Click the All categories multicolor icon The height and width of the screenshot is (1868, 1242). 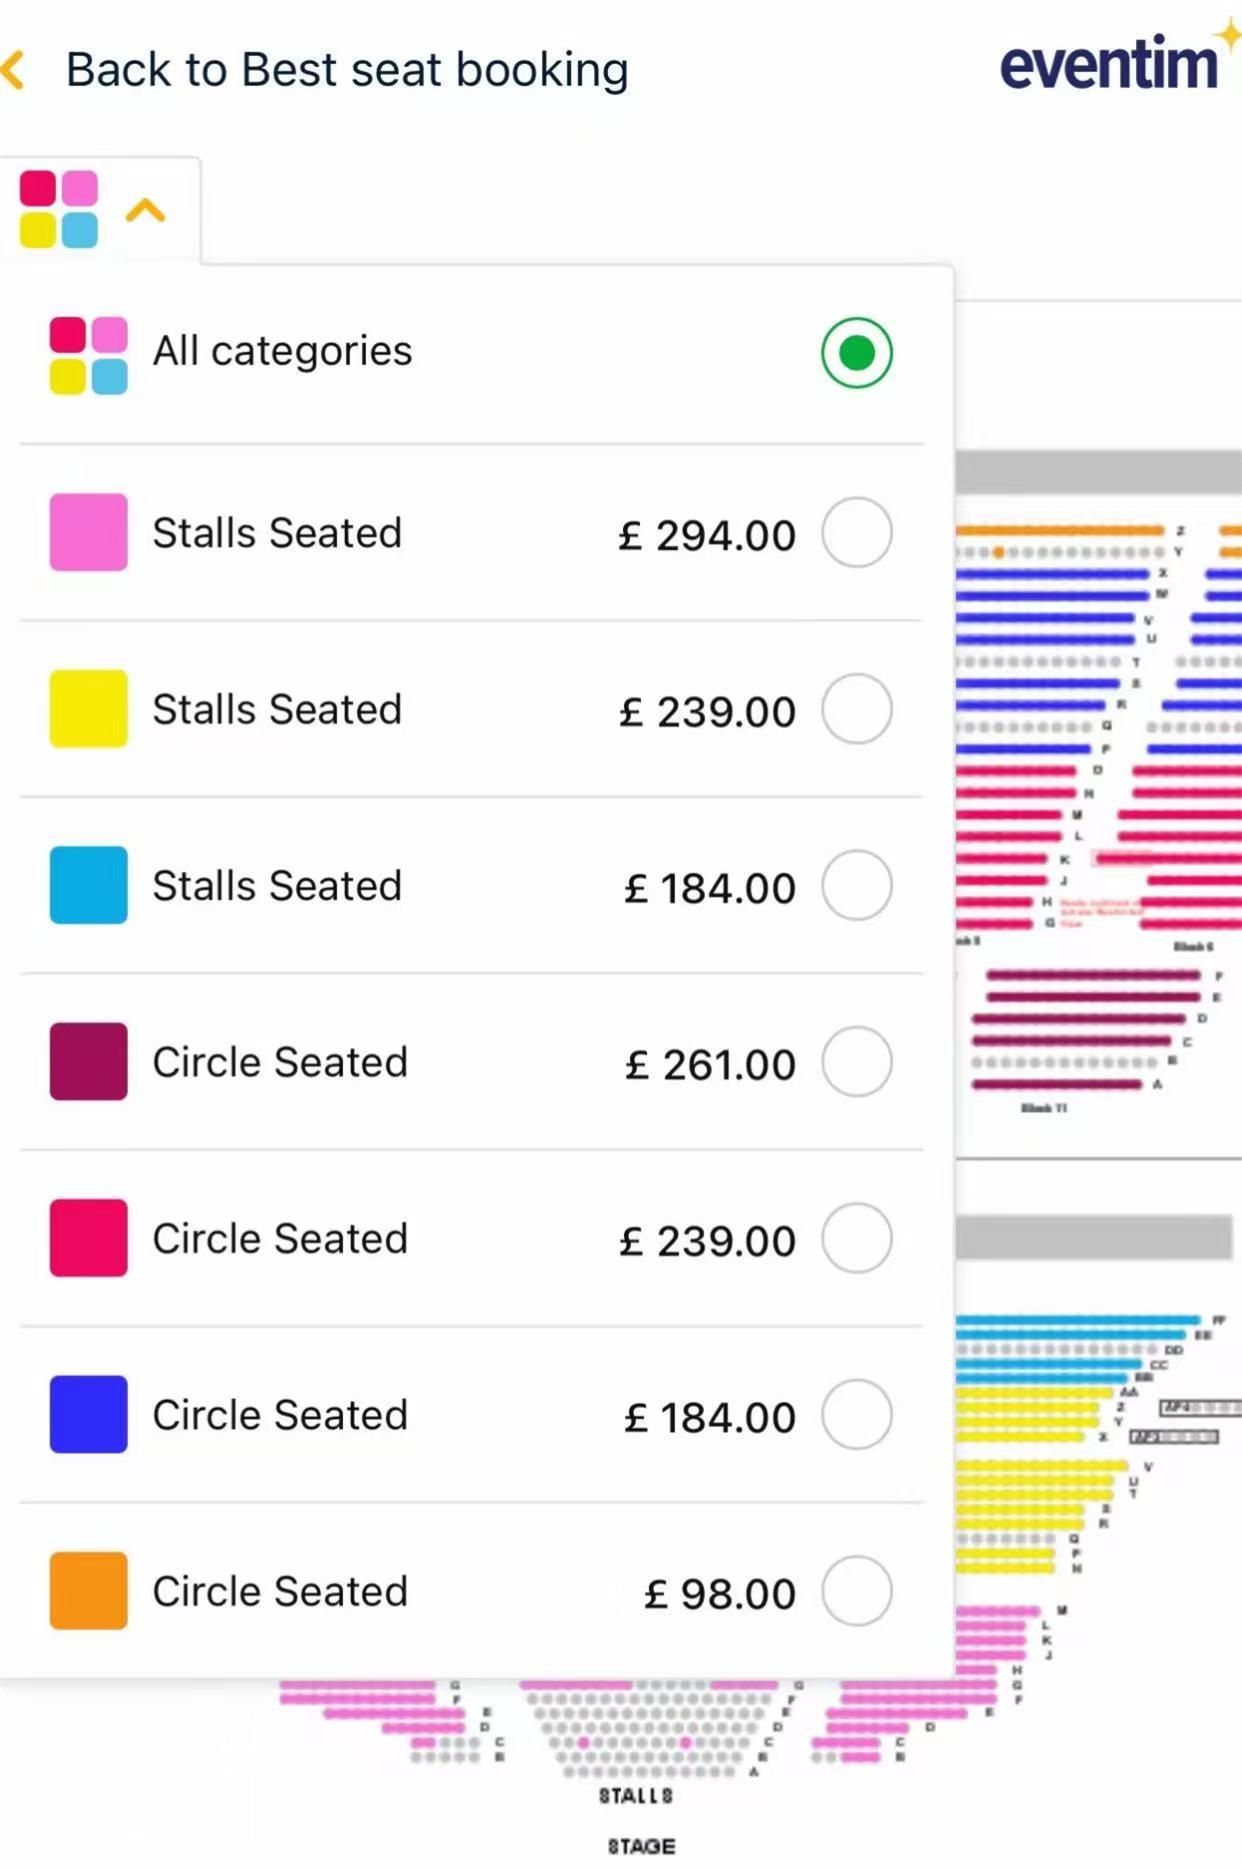click(89, 355)
